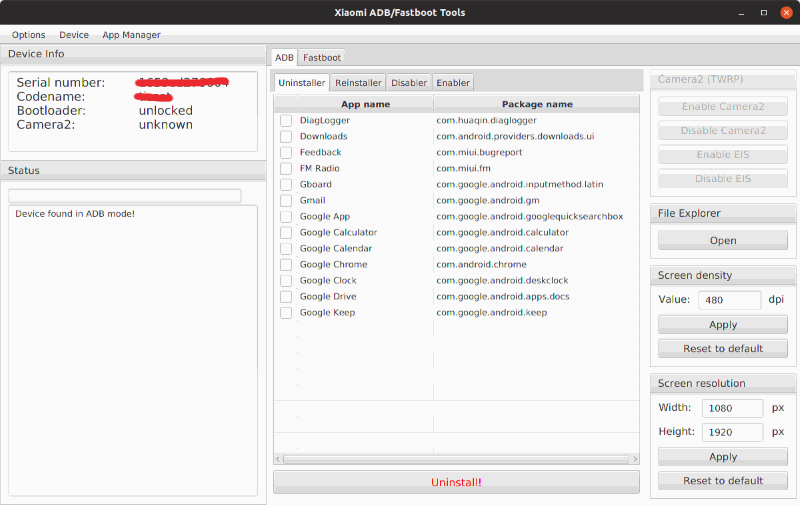Mark the Google Keep checkbox

pyautogui.click(x=286, y=312)
